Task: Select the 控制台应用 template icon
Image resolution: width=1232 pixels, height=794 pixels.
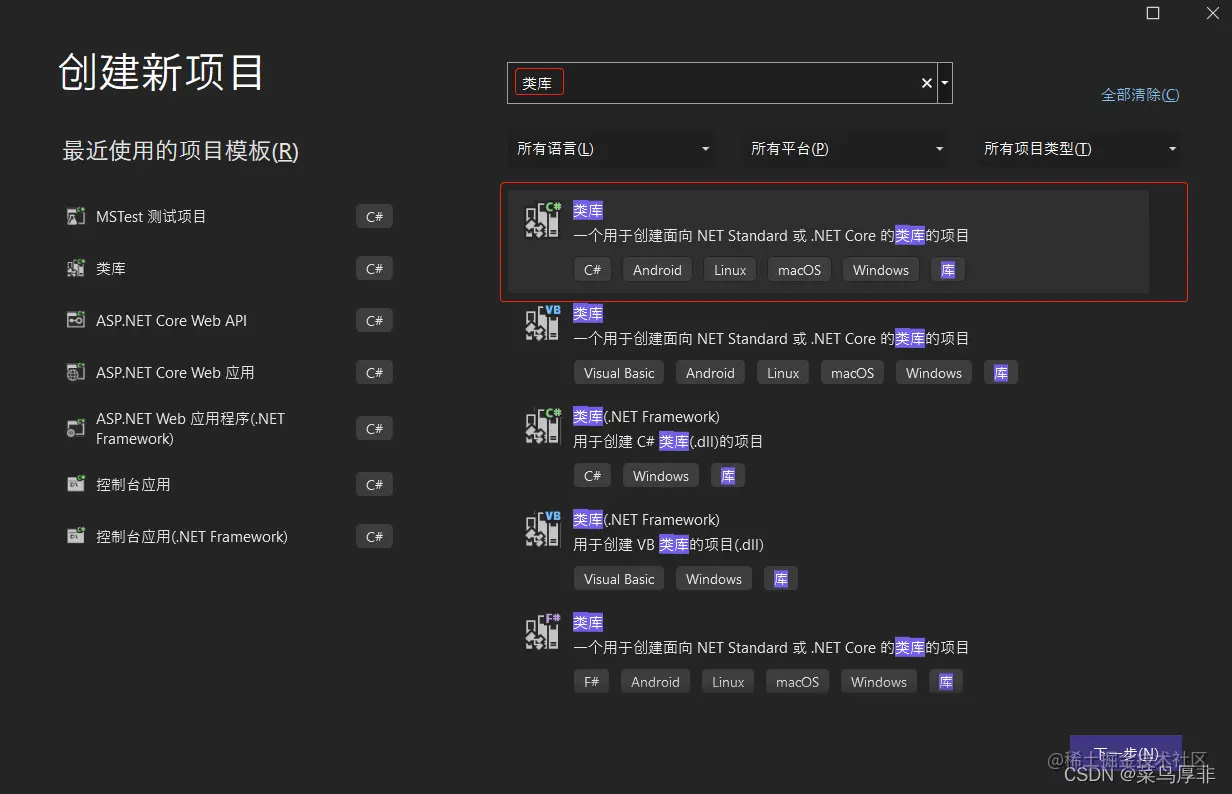Action: (x=75, y=484)
